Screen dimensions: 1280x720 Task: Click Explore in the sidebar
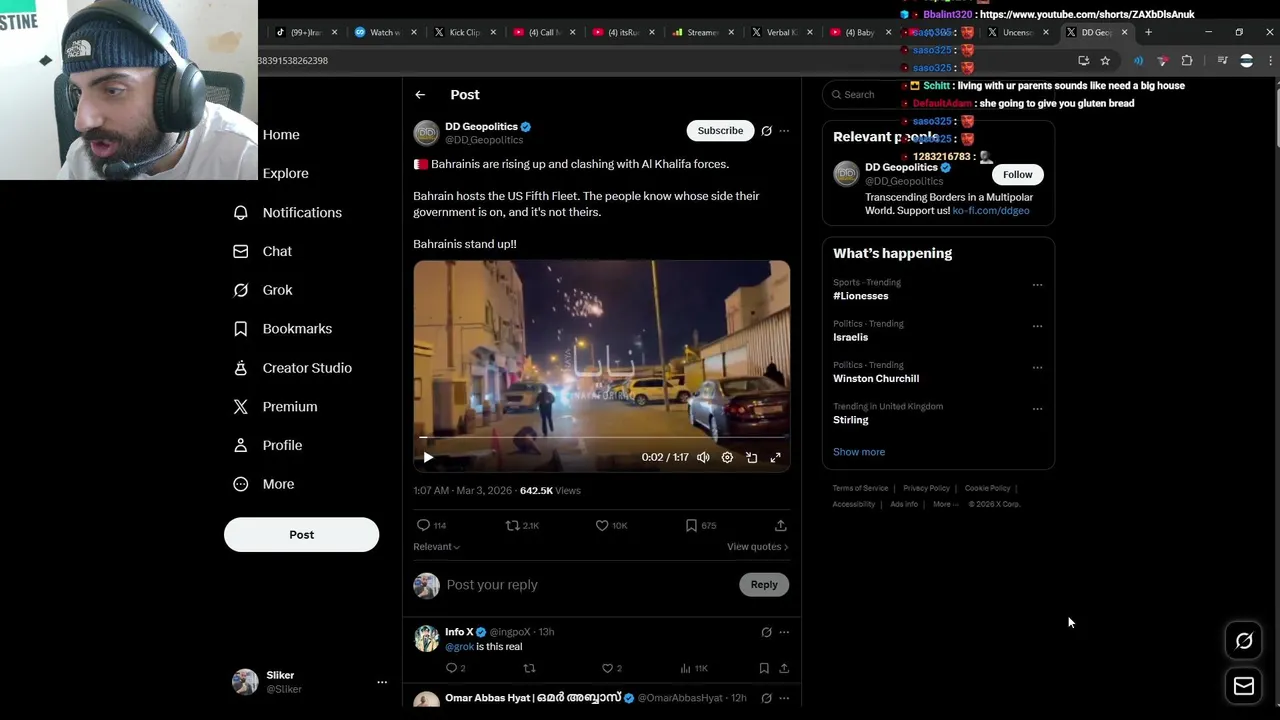click(x=285, y=173)
